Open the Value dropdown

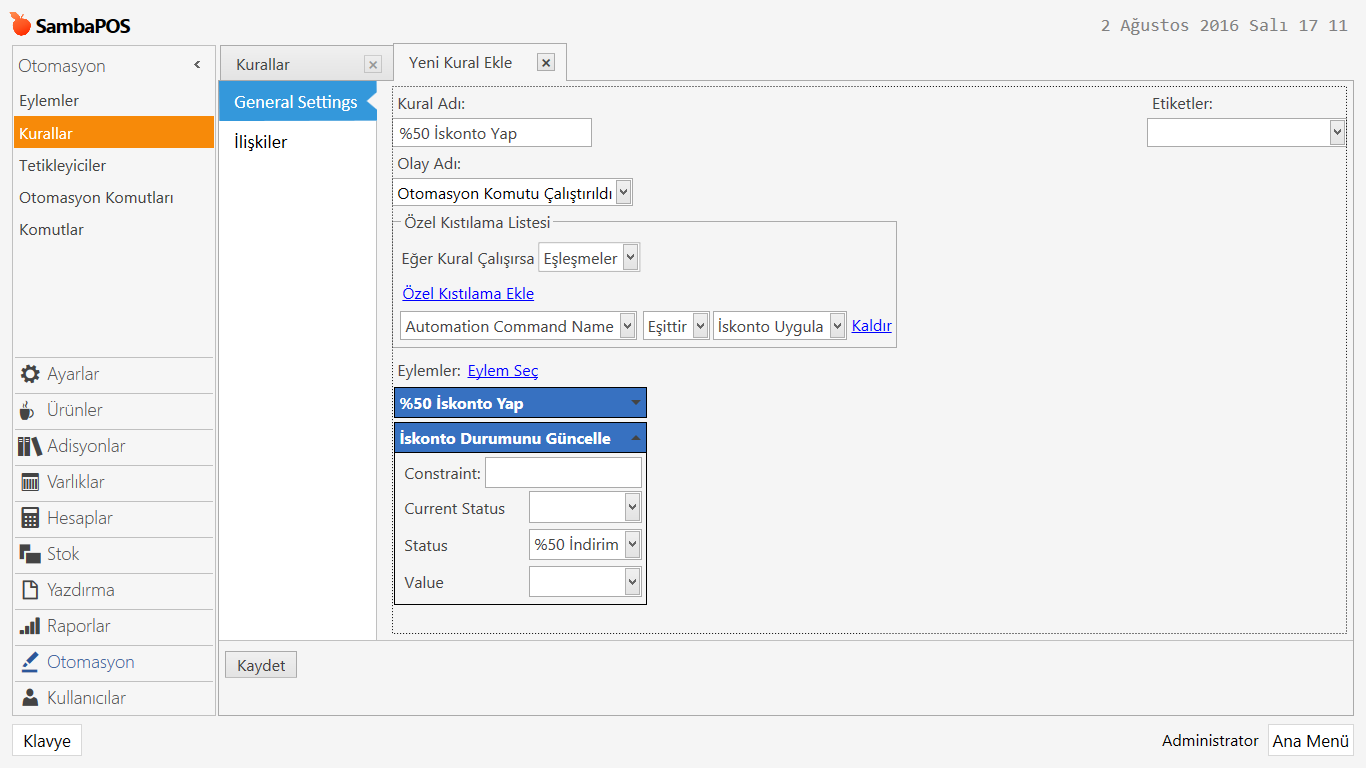click(x=632, y=582)
